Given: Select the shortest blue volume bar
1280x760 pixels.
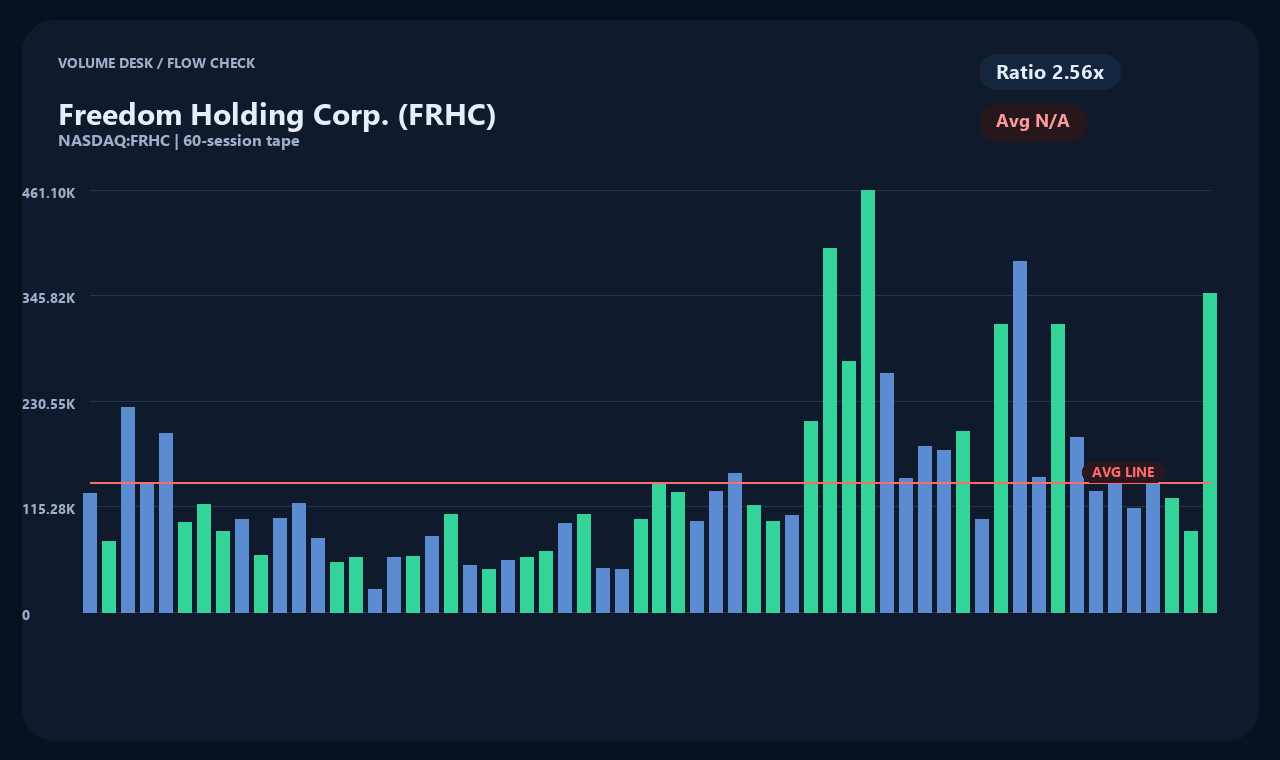Looking at the screenshot, I should [375, 601].
